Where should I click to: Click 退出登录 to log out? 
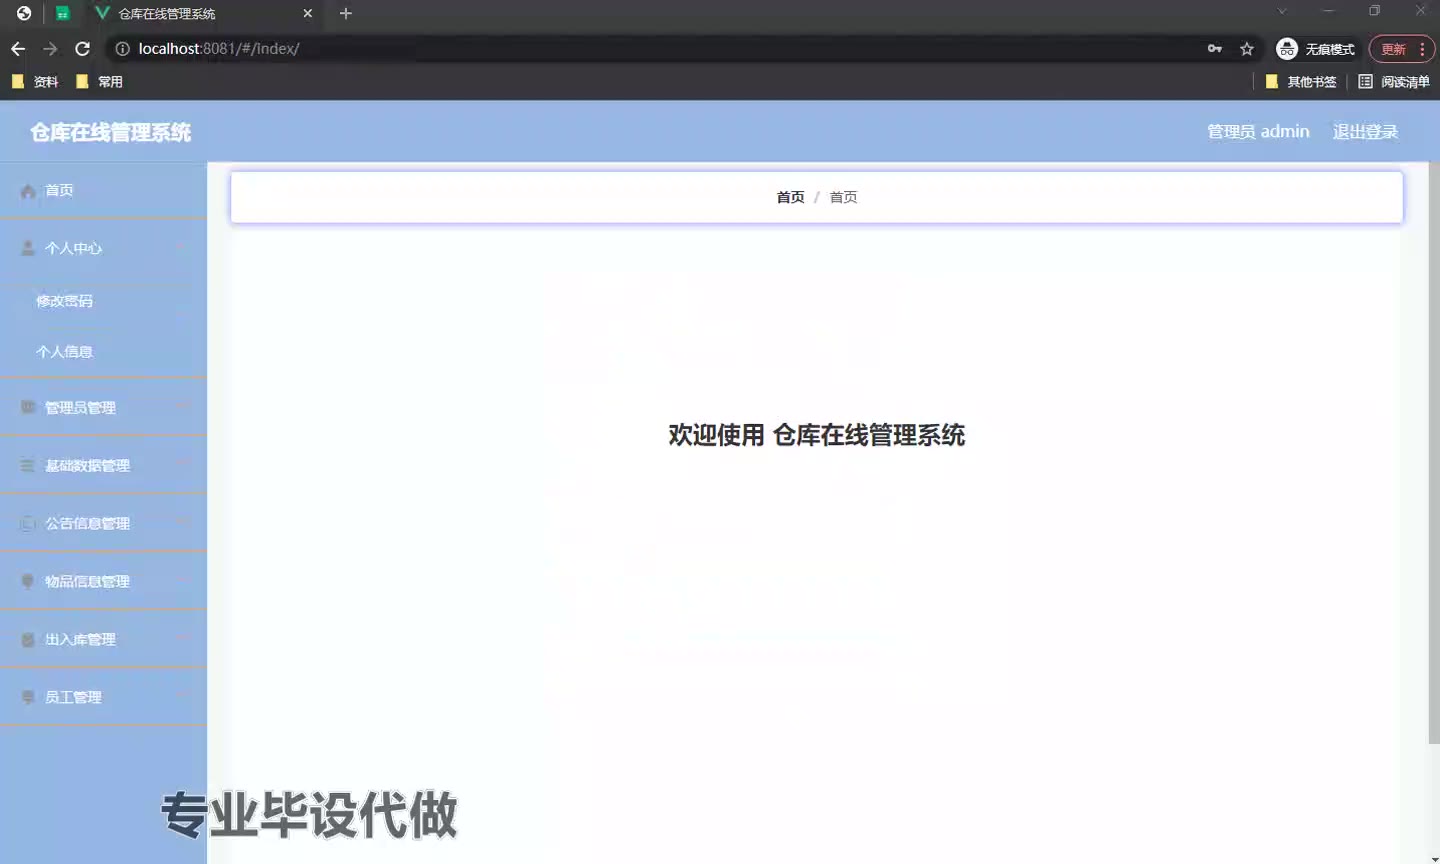(x=1365, y=131)
